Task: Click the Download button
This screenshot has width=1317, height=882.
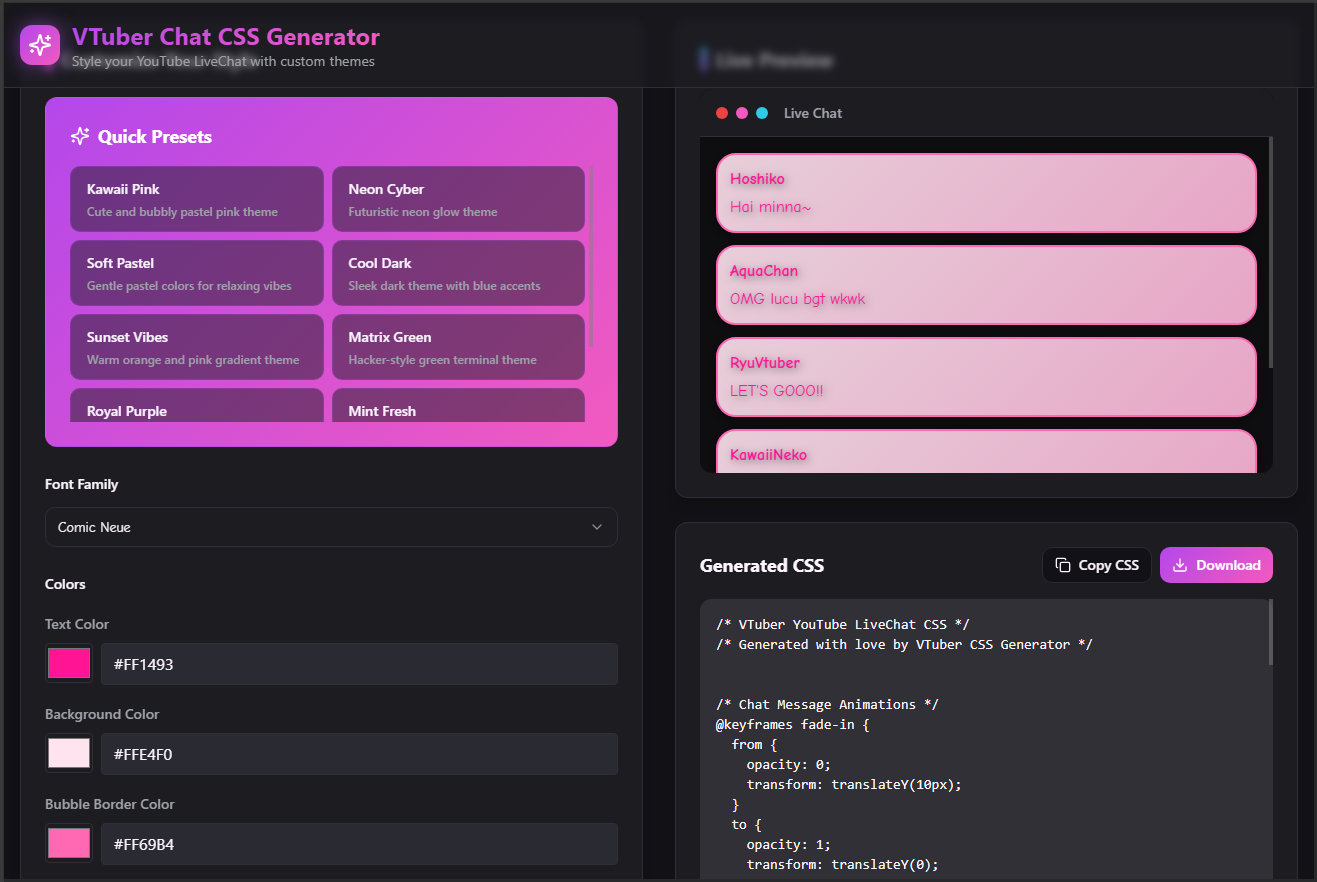Action: click(x=1216, y=564)
